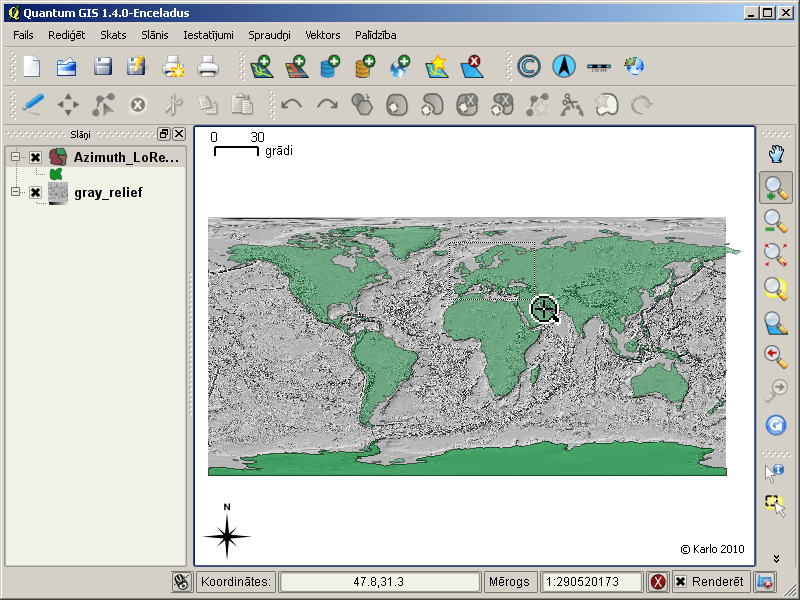Open the Skats menu
This screenshot has height=600, width=800.
click(x=113, y=35)
